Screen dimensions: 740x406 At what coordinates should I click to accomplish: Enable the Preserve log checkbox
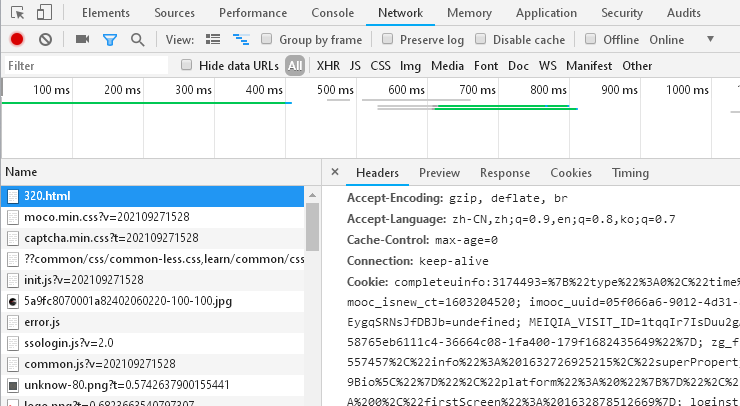pos(387,39)
